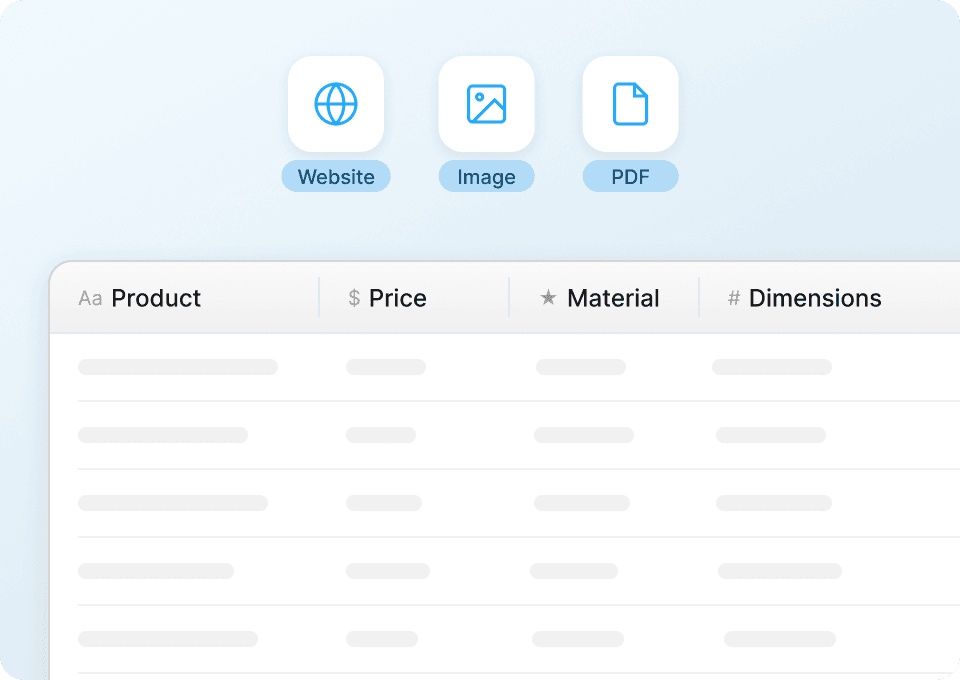Select the Image label pill

[x=486, y=177]
